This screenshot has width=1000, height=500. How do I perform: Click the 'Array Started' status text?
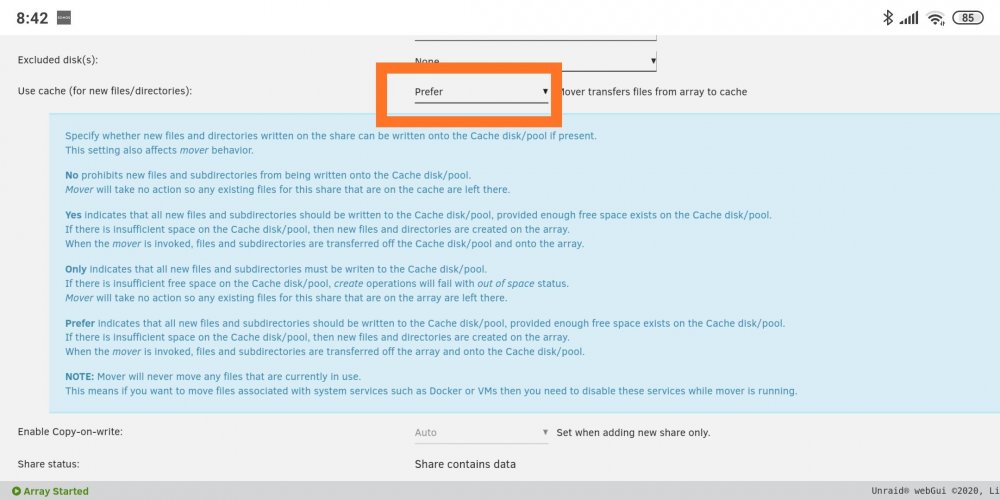click(x=56, y=491)
